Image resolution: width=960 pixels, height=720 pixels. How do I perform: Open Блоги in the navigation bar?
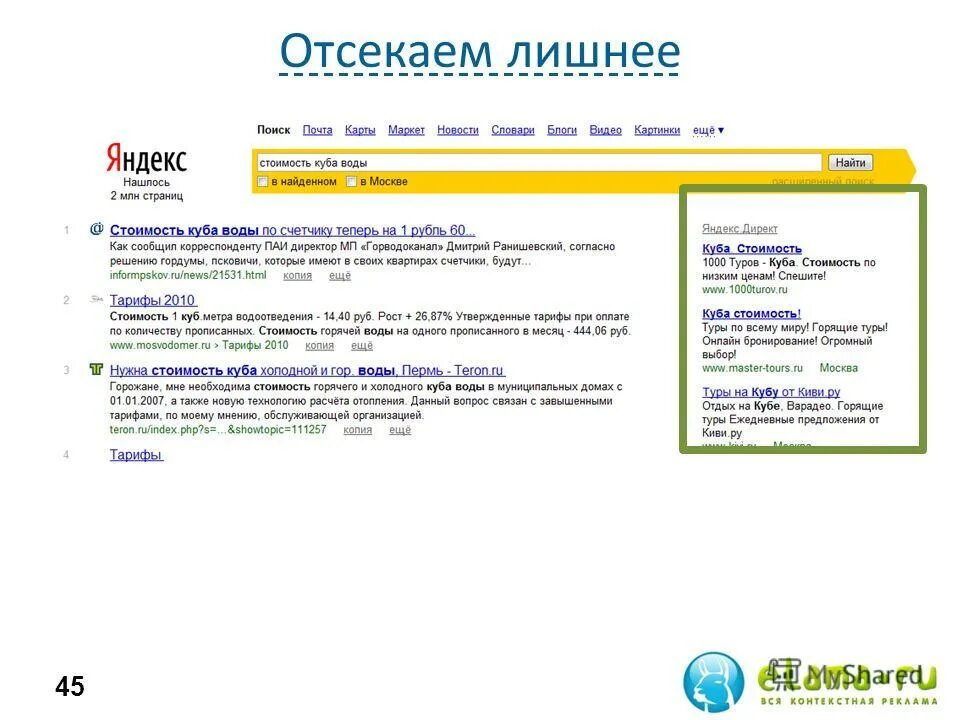pos(561,130)
